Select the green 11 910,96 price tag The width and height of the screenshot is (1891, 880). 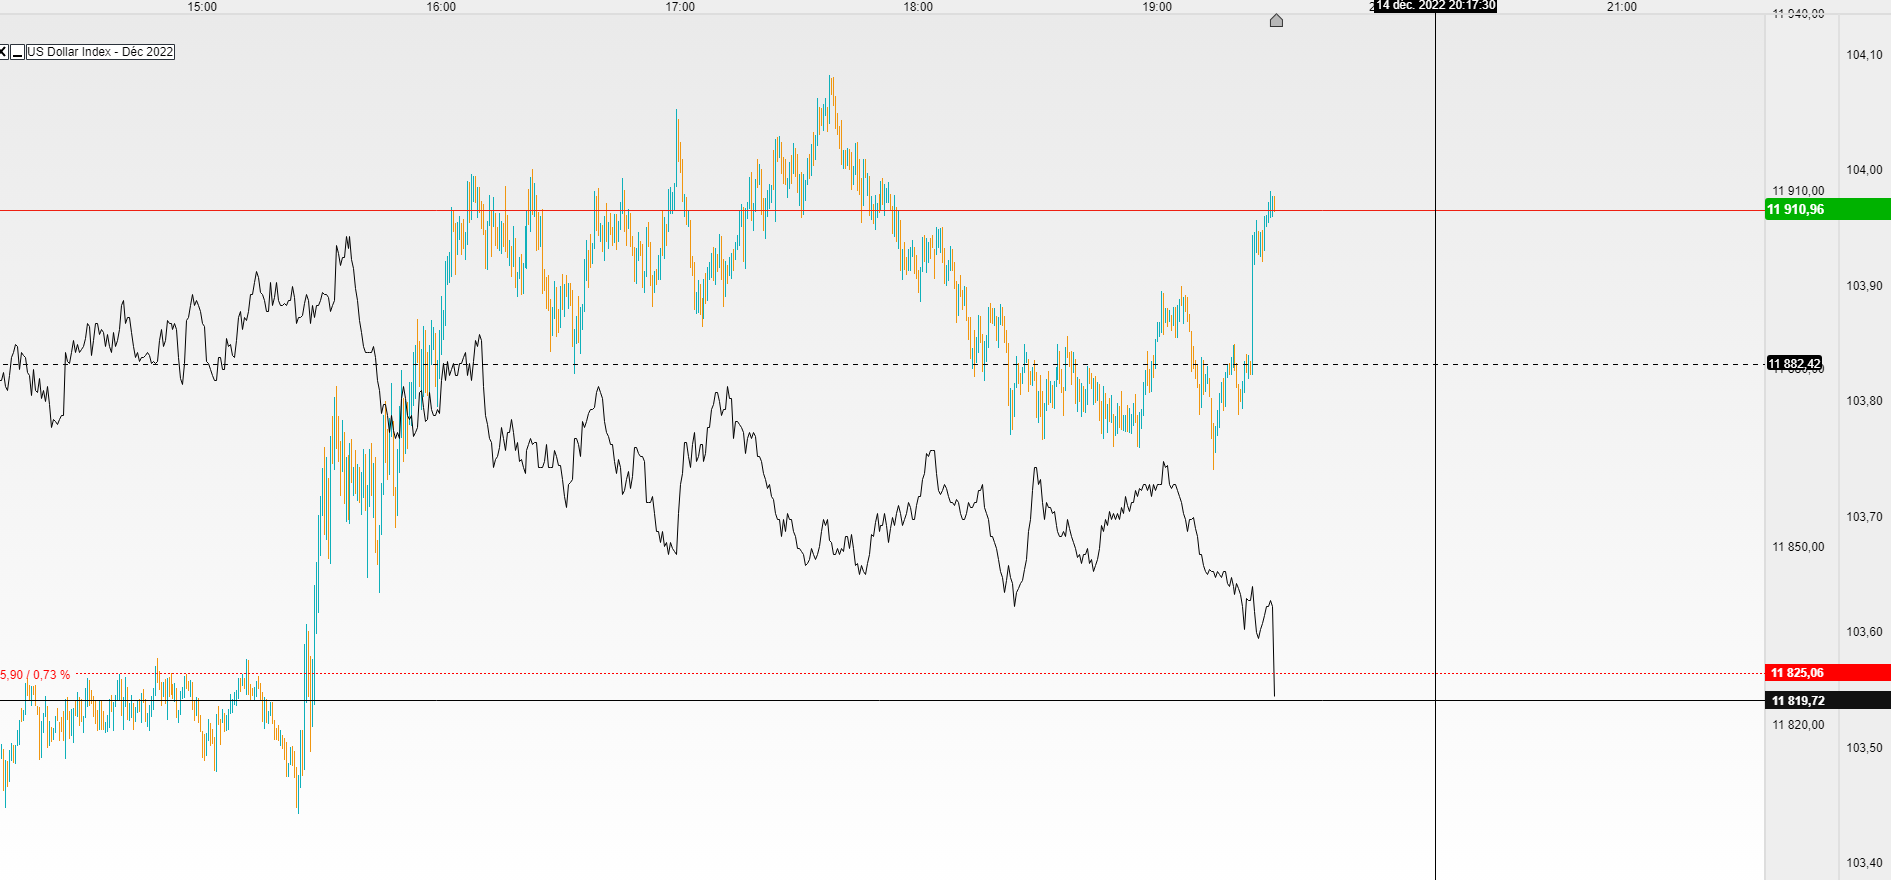coord(1827,209)
